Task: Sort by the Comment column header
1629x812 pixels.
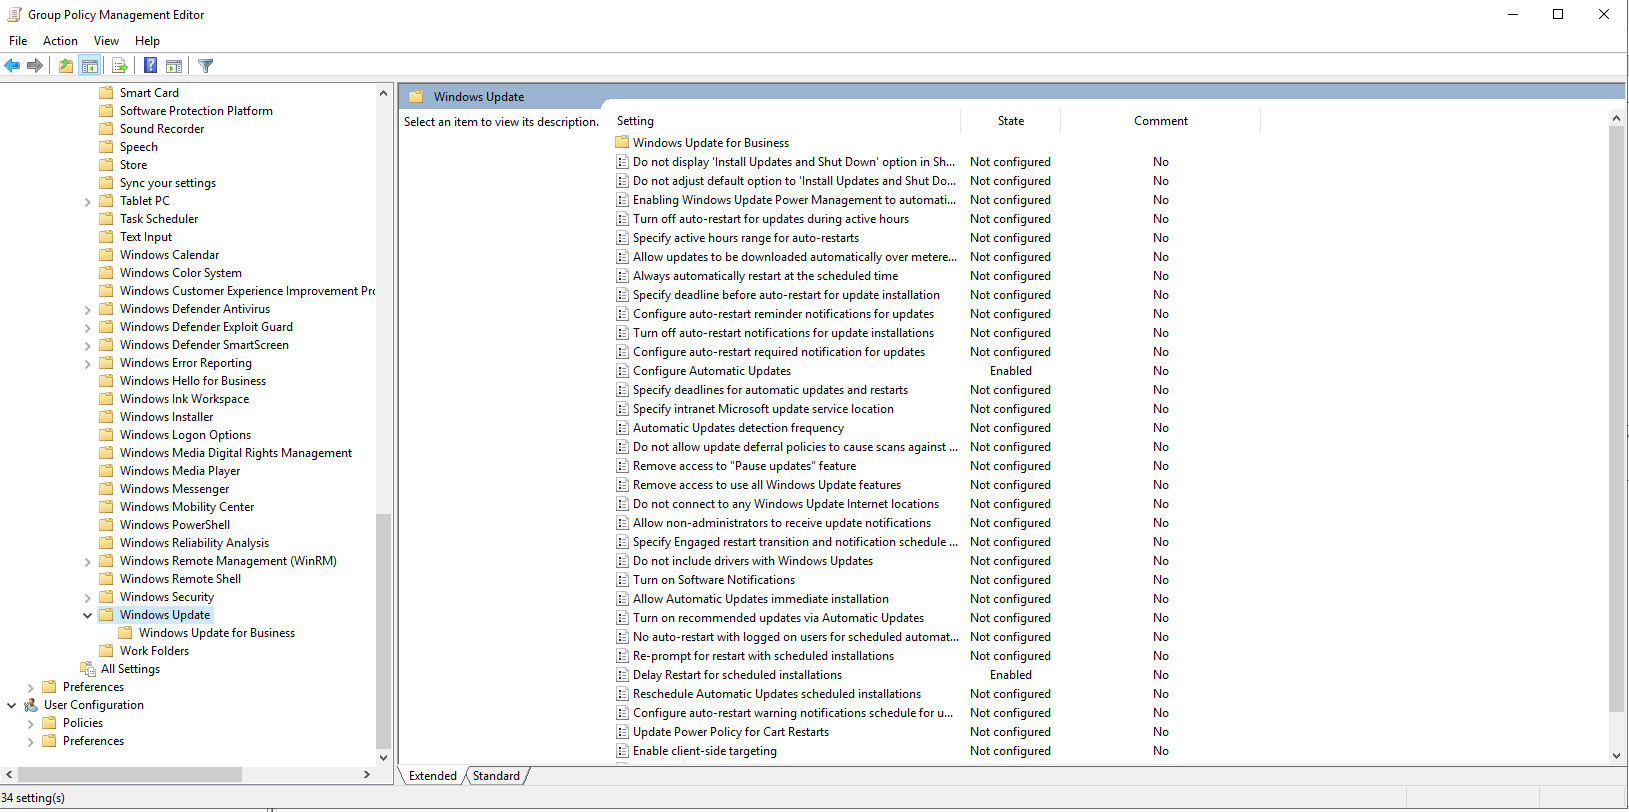Action: 1161,121
